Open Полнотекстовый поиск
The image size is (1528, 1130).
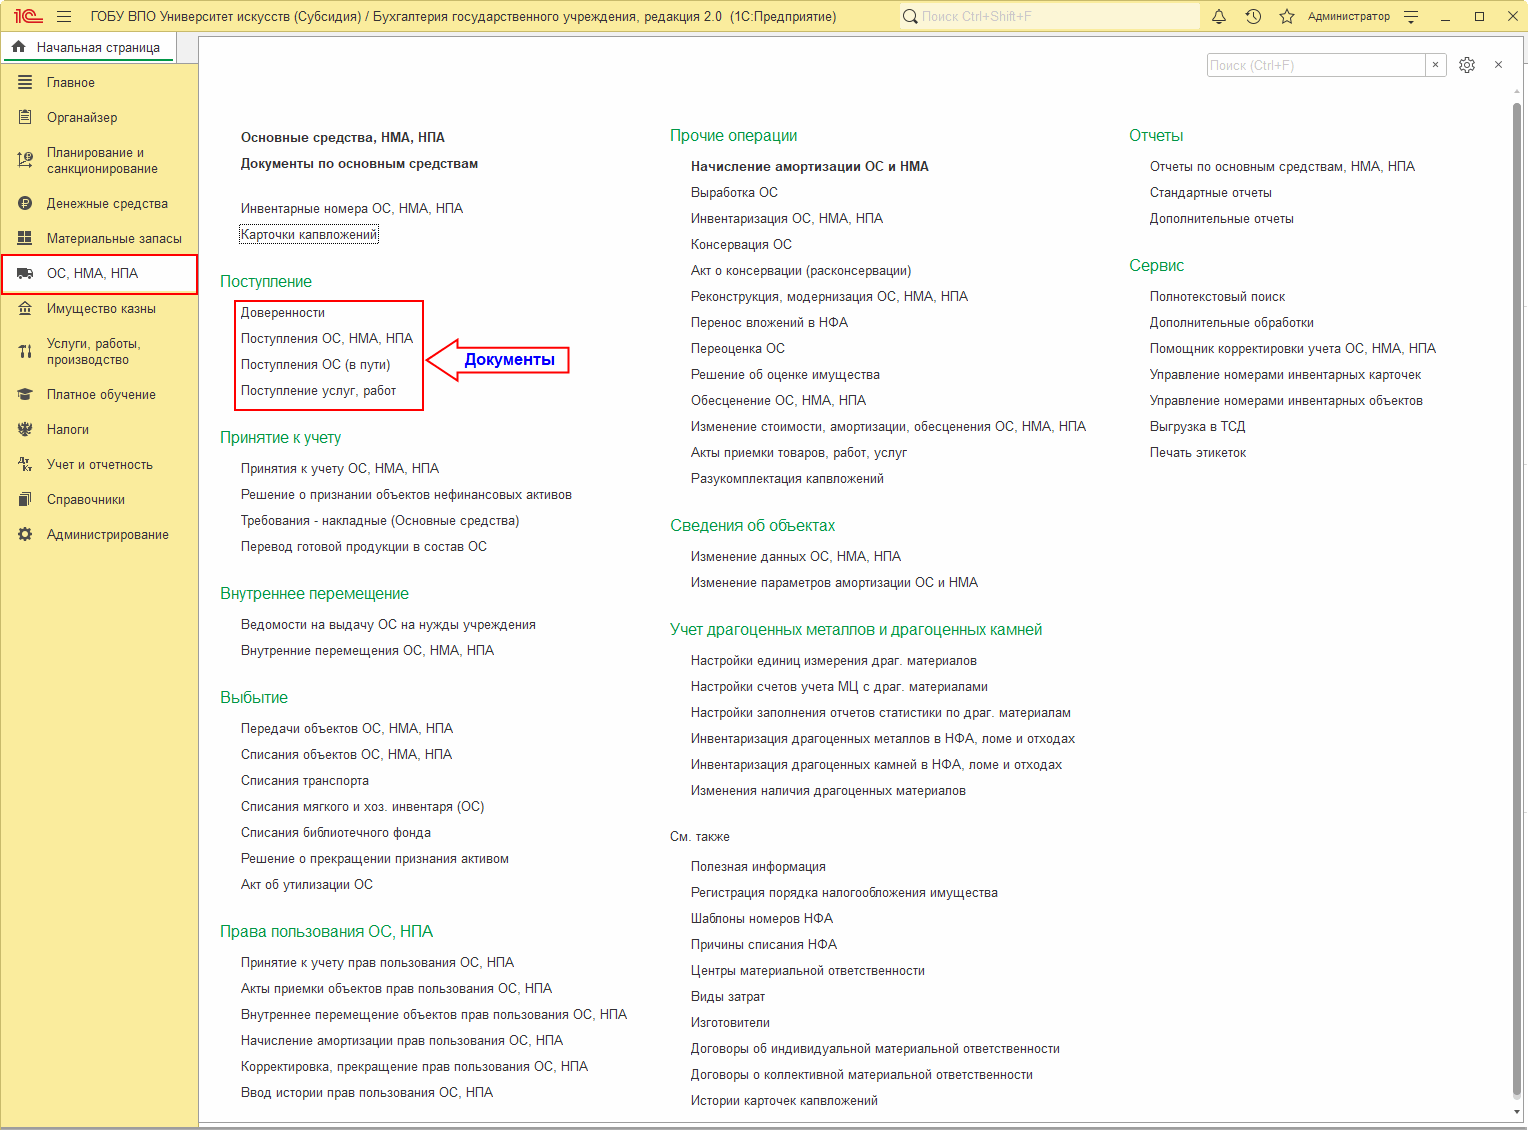pyautogui.click(x=1217, y=296)
